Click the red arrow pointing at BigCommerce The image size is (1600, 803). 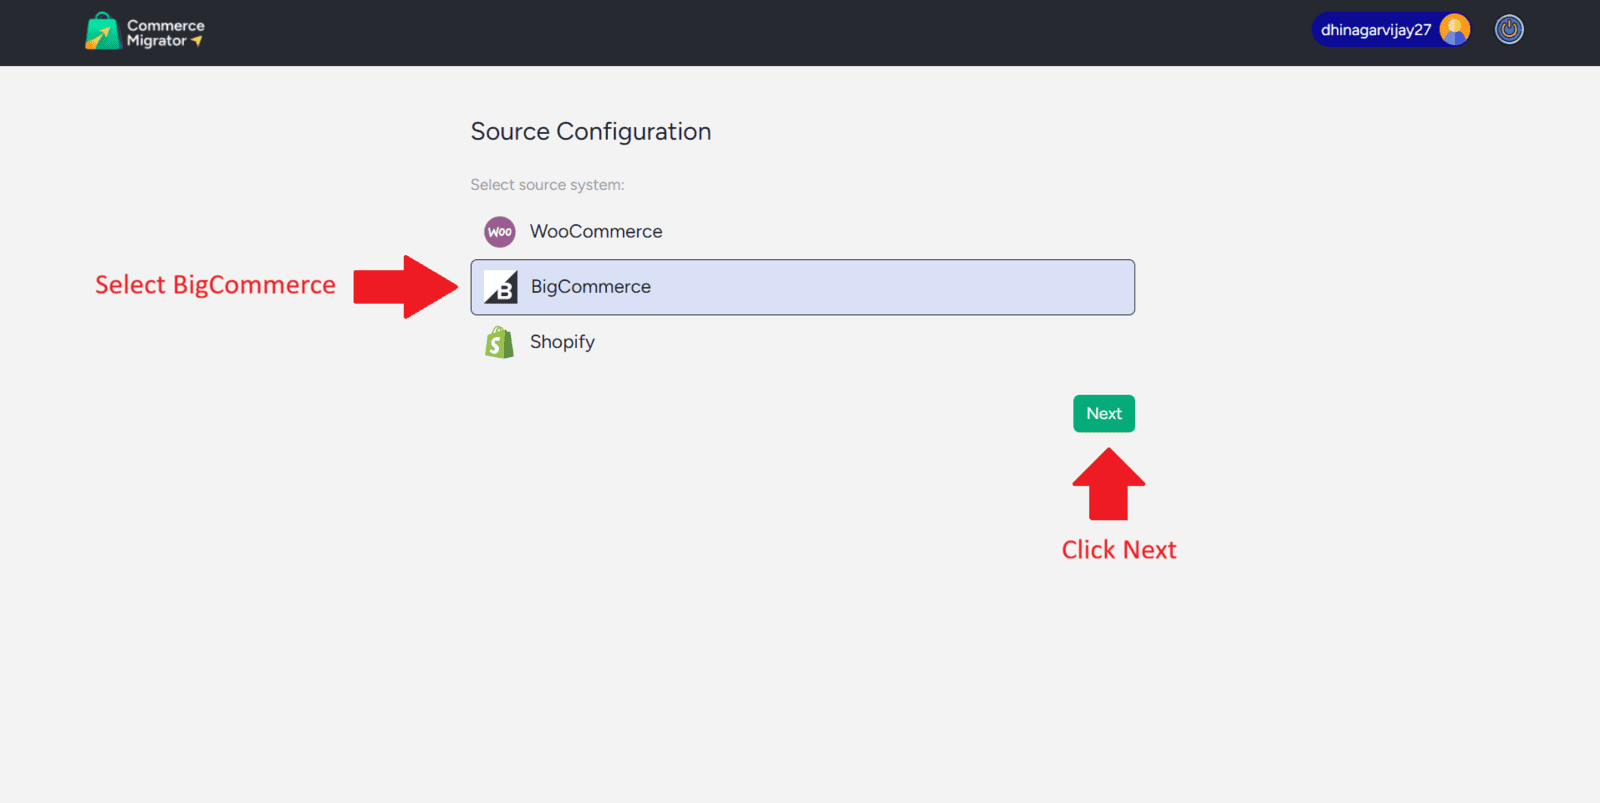(x=405, y=287)
